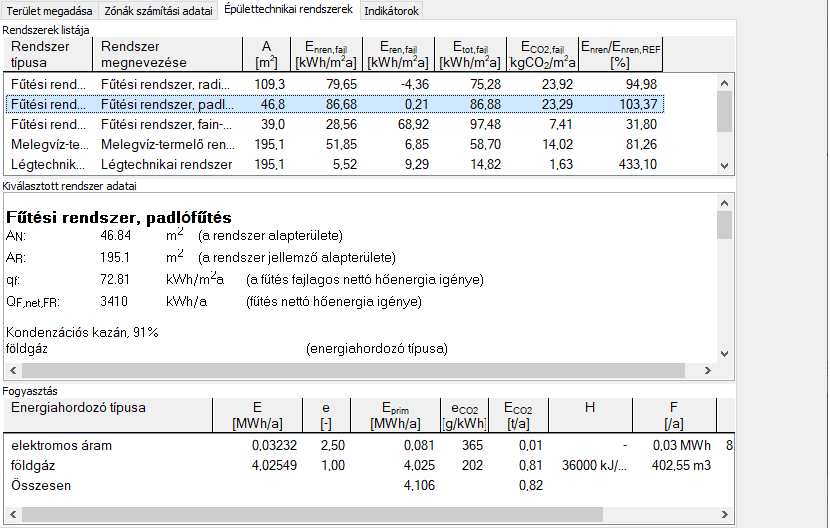
Task: Click the Eprim [MWh/a] column header
Action: click(x=395, y=415)
